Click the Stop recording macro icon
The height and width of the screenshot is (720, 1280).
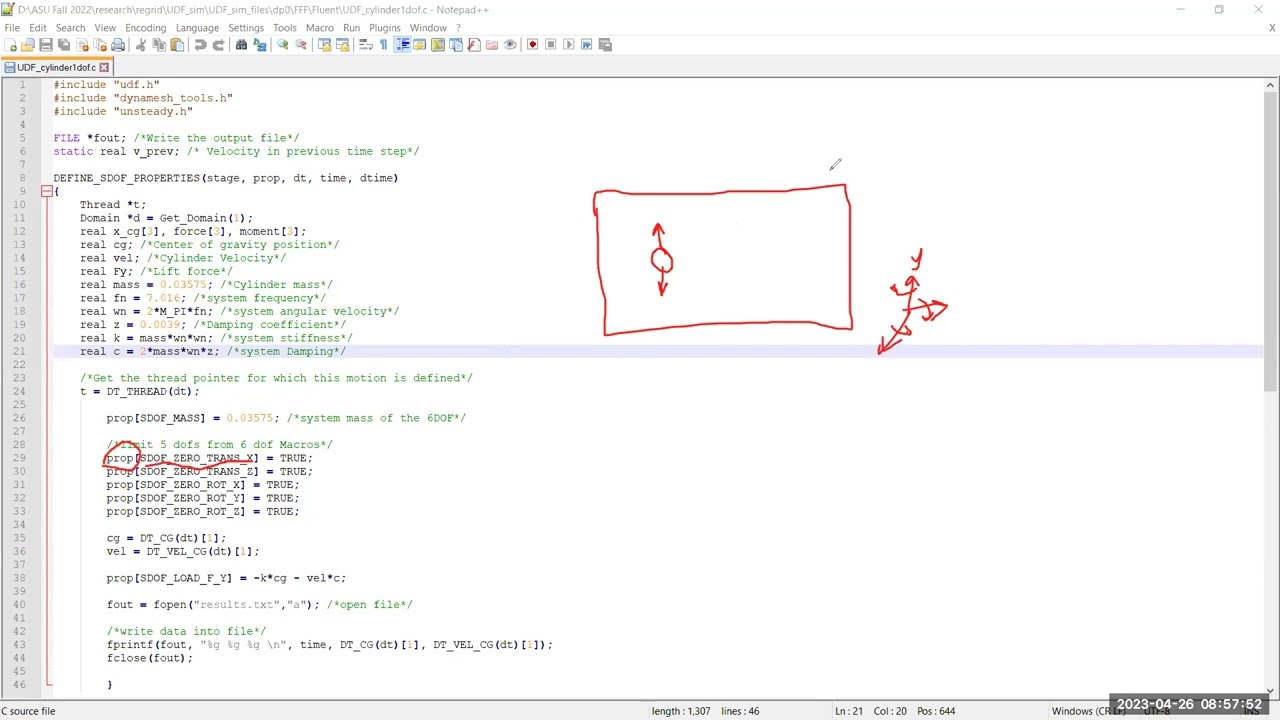point(551,45)
